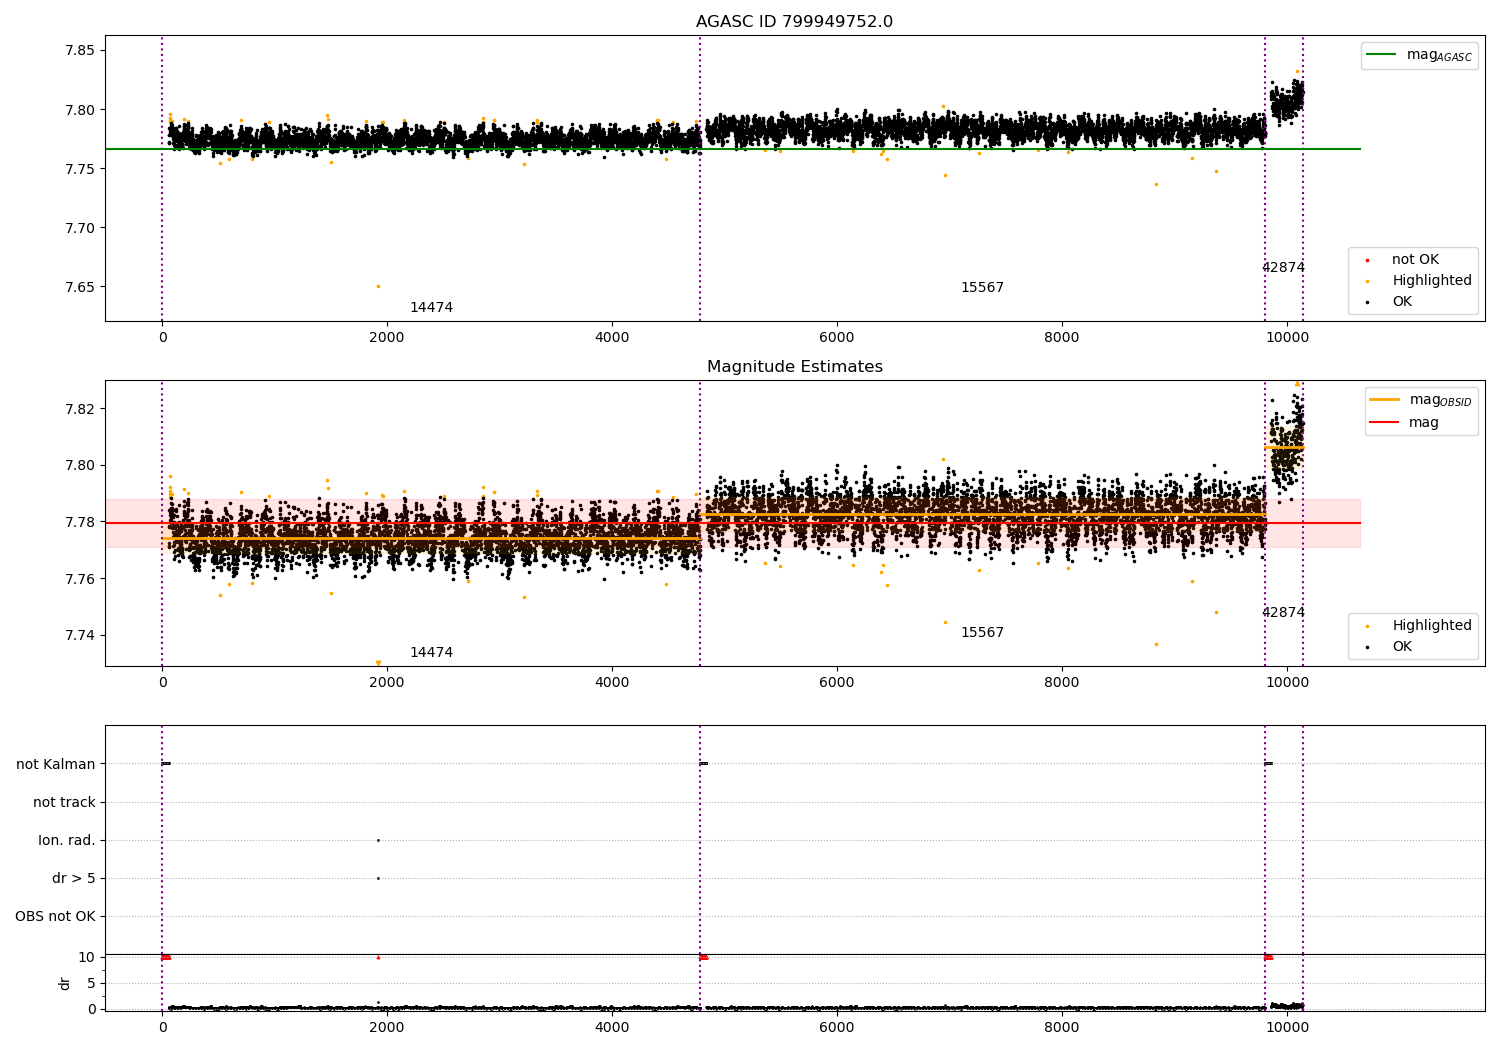1500x1050 pixels.
Task: Click the "dr > 5" axis label
Action: pyautogui.click(x=74, y=878)
